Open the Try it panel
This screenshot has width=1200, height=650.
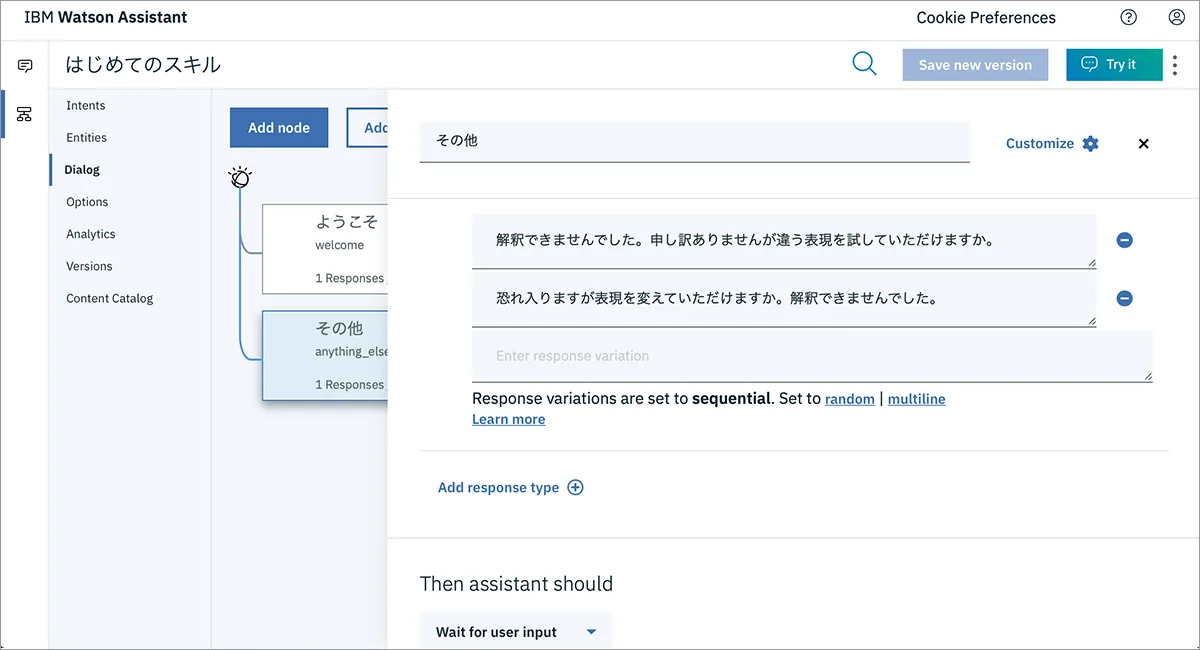coord(1114,64)
